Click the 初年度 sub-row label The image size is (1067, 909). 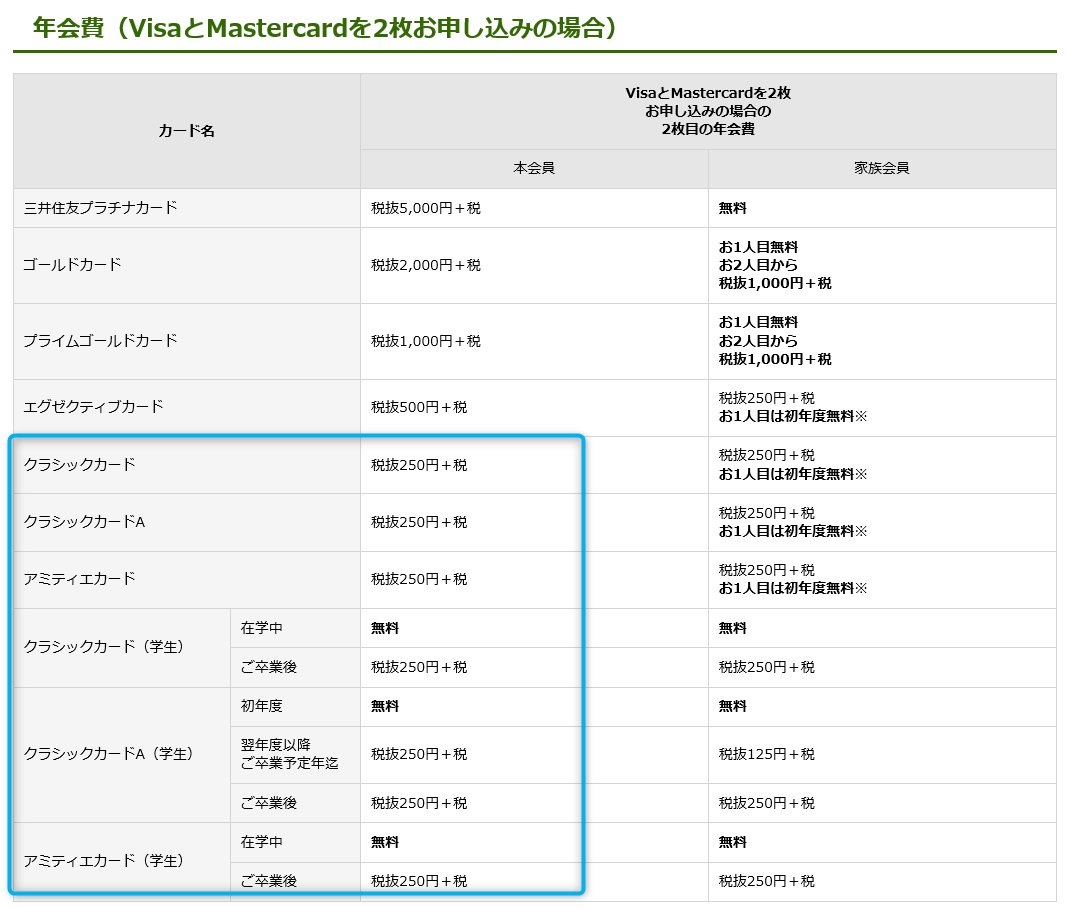(261, 706)
